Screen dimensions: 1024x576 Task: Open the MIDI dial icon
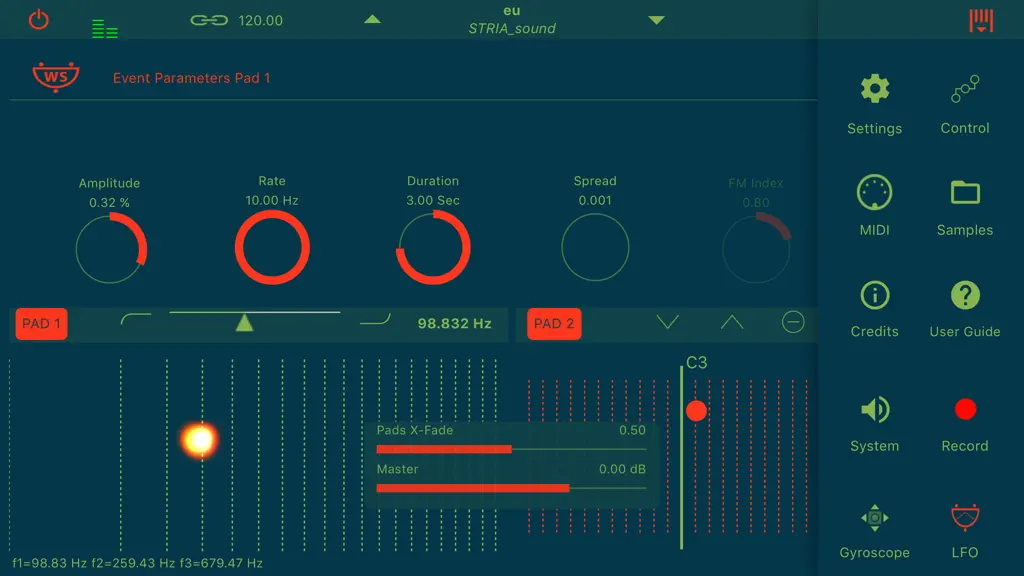[874, 192]
